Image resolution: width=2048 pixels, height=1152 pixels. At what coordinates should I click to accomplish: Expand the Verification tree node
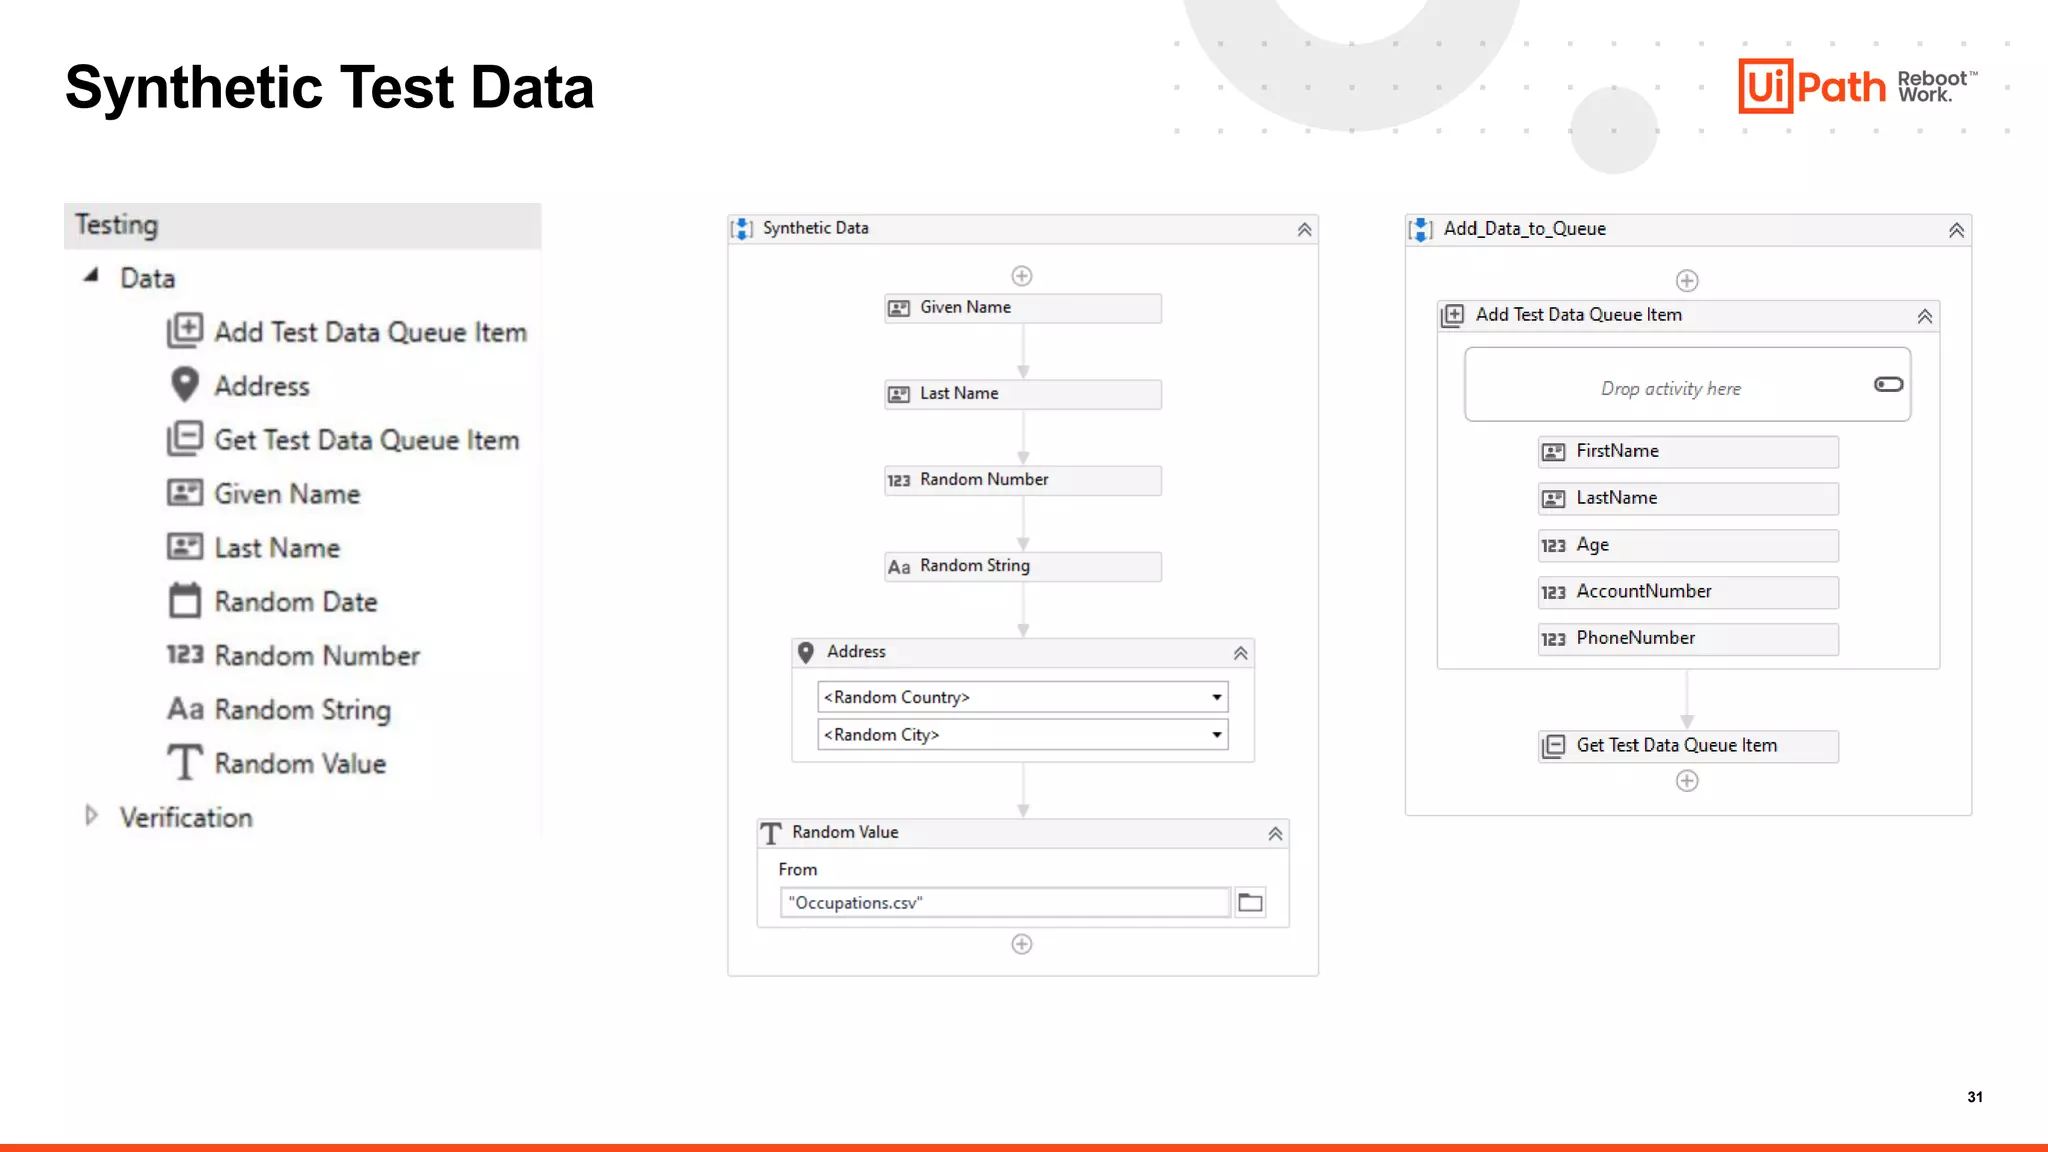(x=92, y=816)
